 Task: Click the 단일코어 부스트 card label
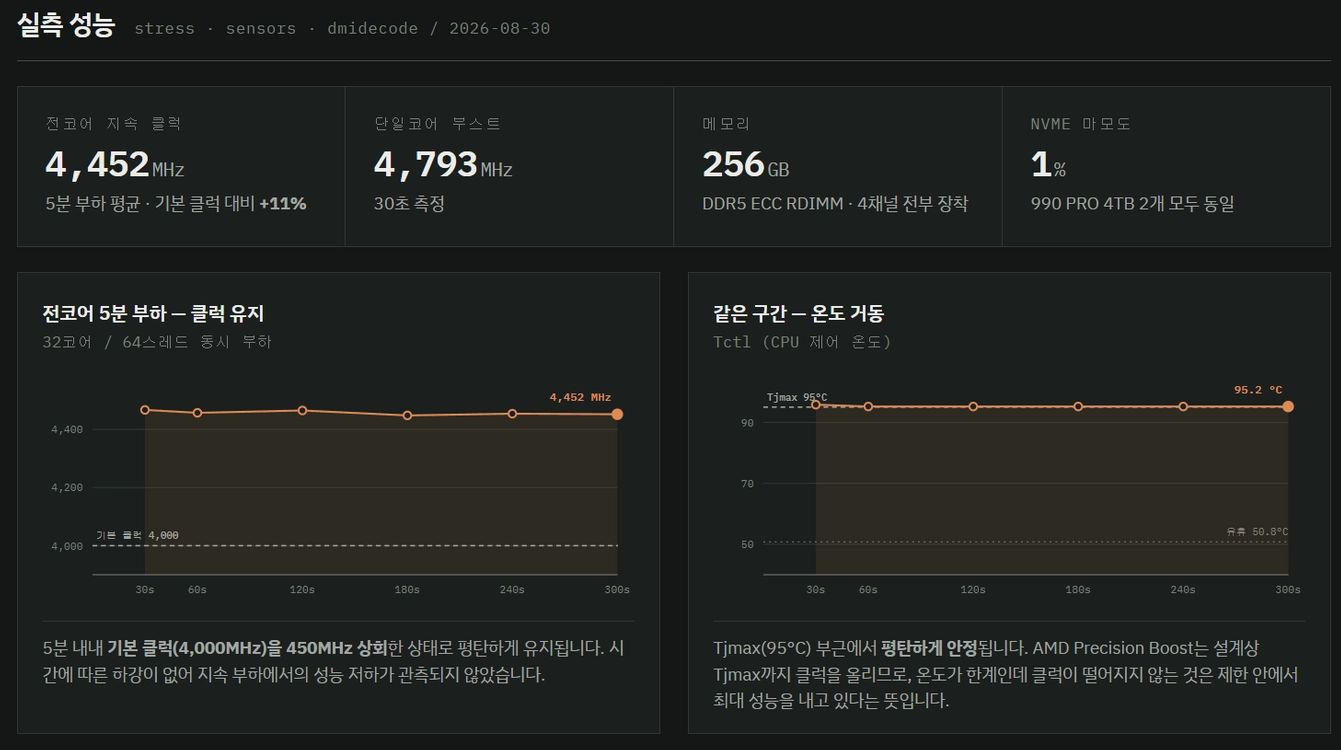coord(437,124)
